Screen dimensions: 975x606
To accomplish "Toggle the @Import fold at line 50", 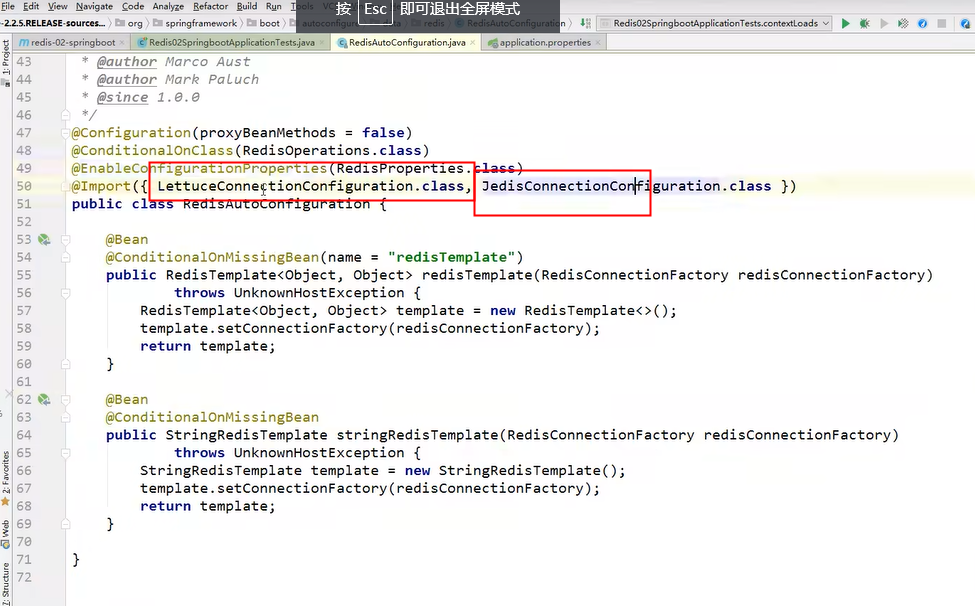I will [65, 186].
